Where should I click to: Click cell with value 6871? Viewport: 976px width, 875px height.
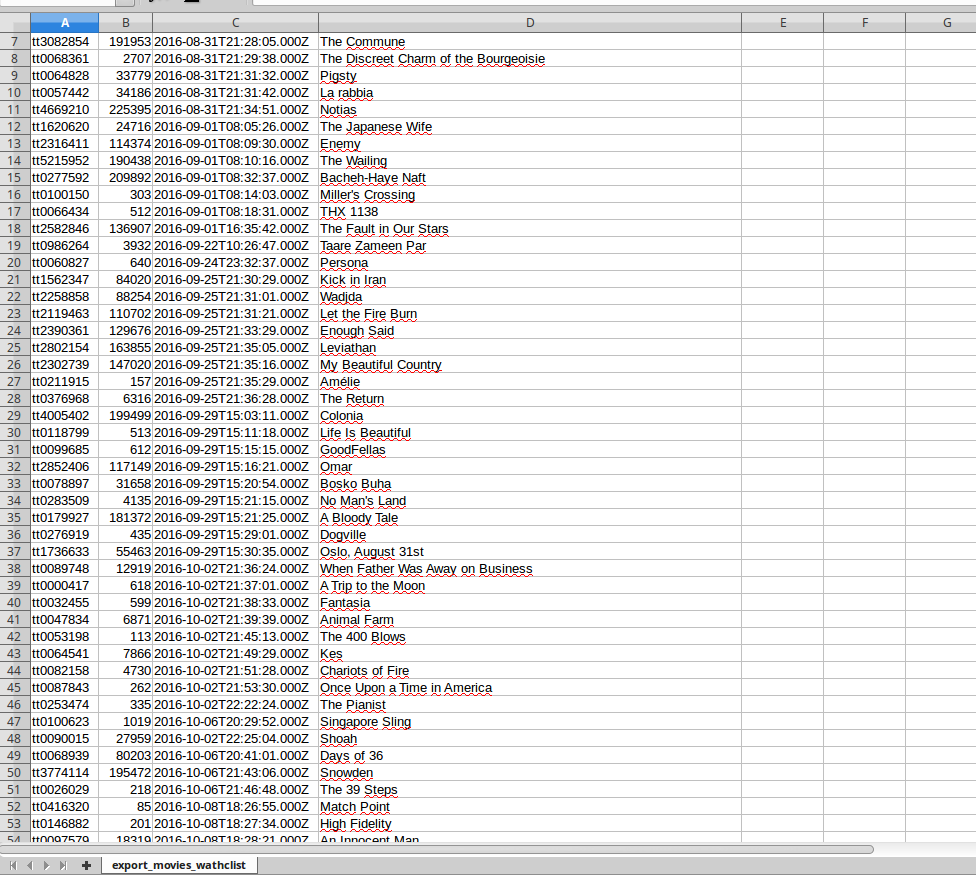tap(126, 620)
